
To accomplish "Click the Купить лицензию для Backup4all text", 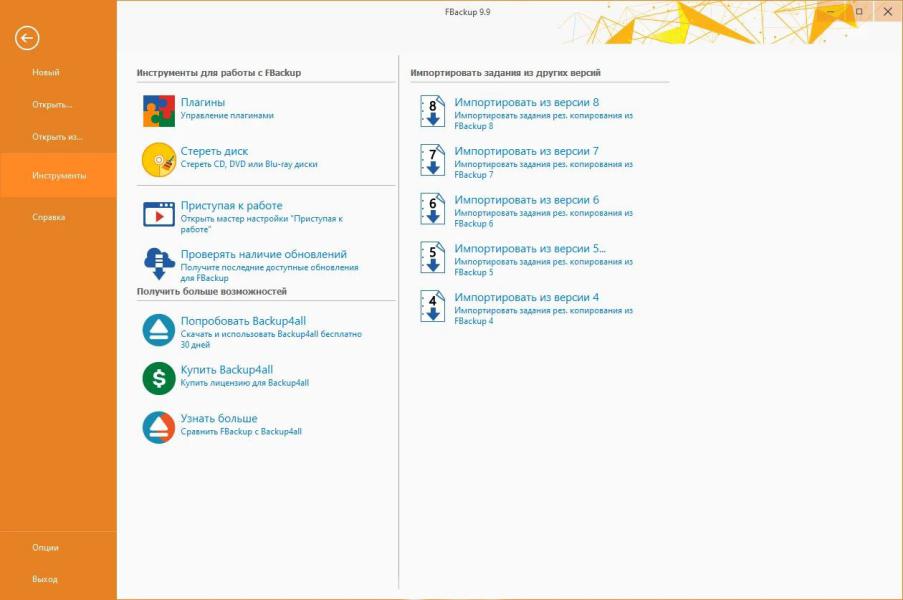I will pos(245,383).
